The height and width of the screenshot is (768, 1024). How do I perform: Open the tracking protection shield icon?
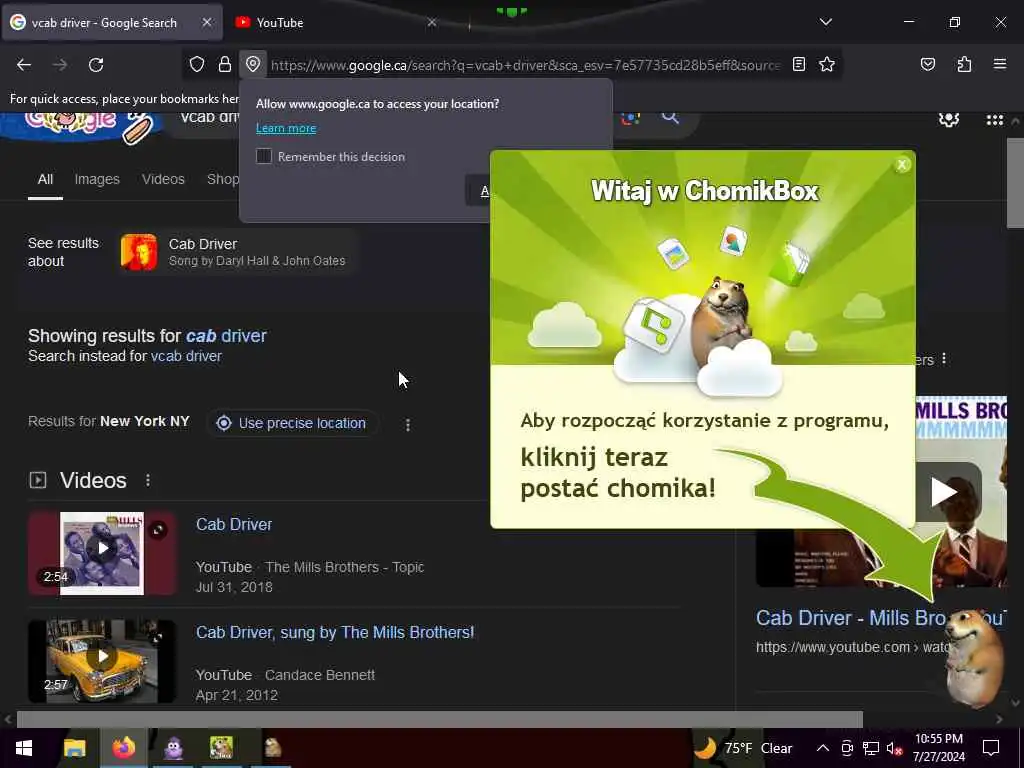(x=197, y=64)
